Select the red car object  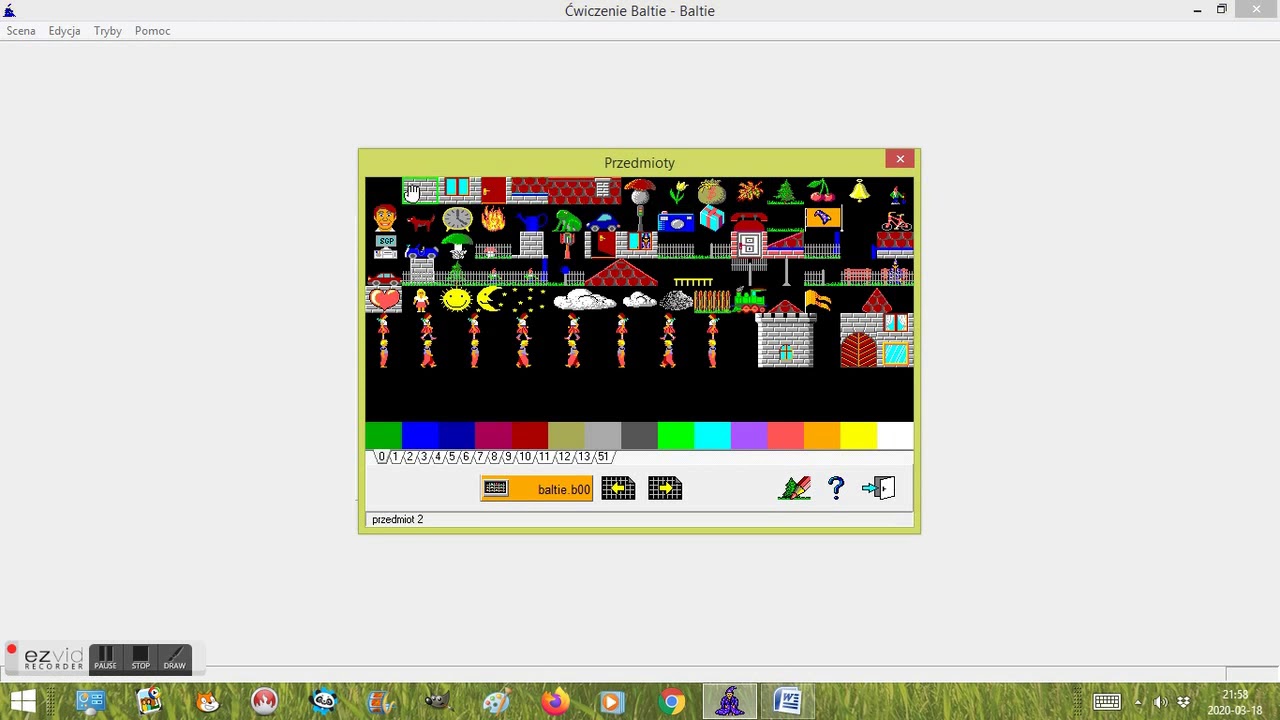(x=384, y=279)
